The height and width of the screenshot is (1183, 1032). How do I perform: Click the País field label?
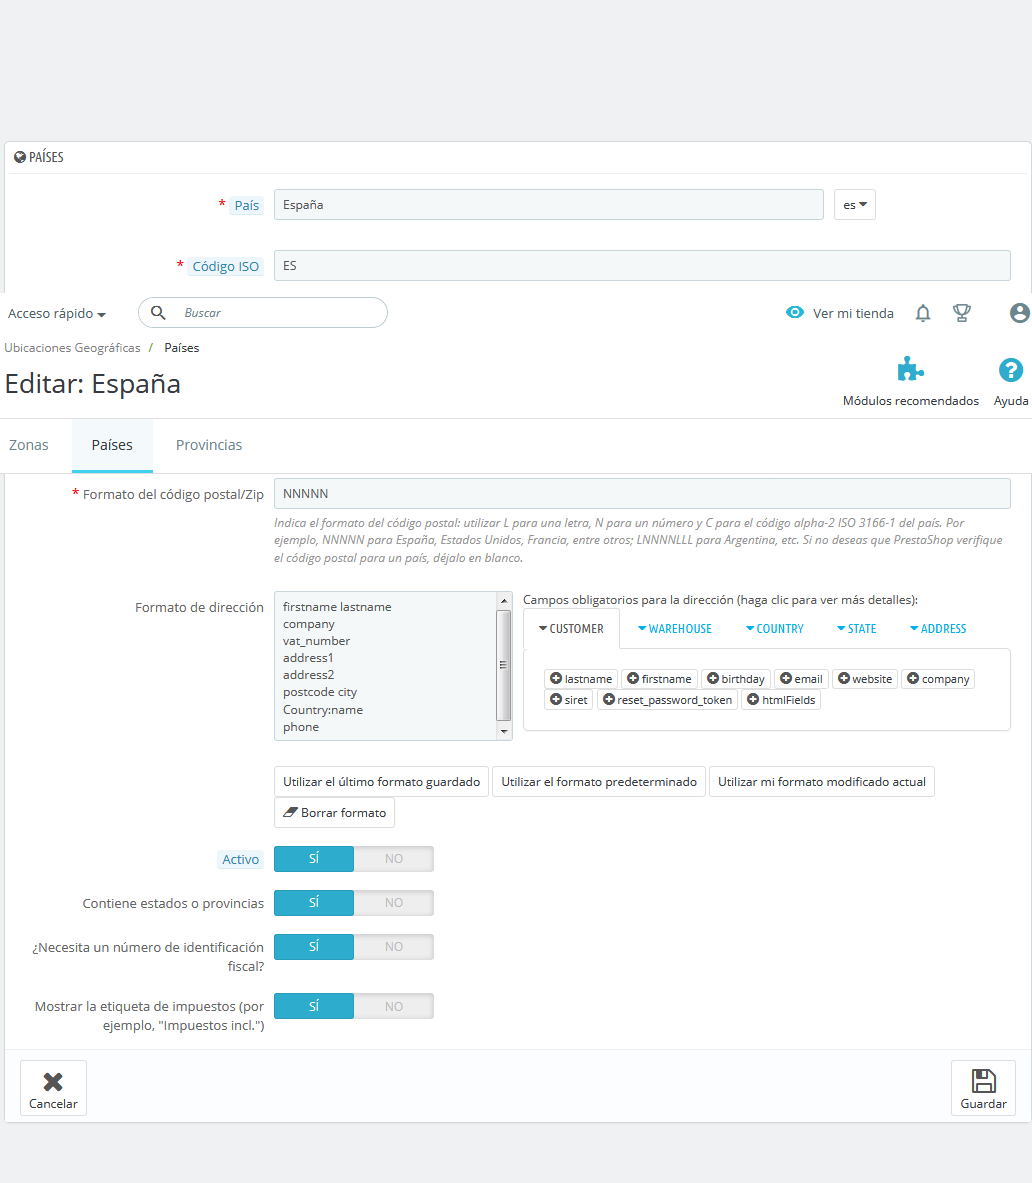click(247, 205)
